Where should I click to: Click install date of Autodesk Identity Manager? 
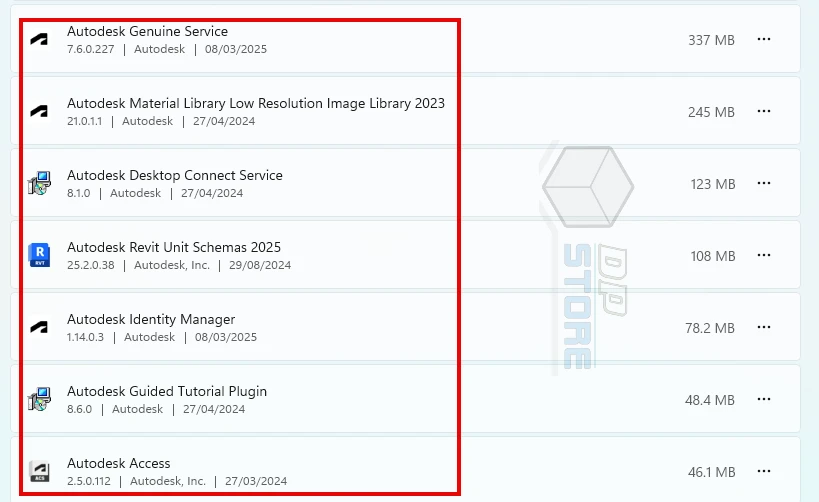click(226, 337)
